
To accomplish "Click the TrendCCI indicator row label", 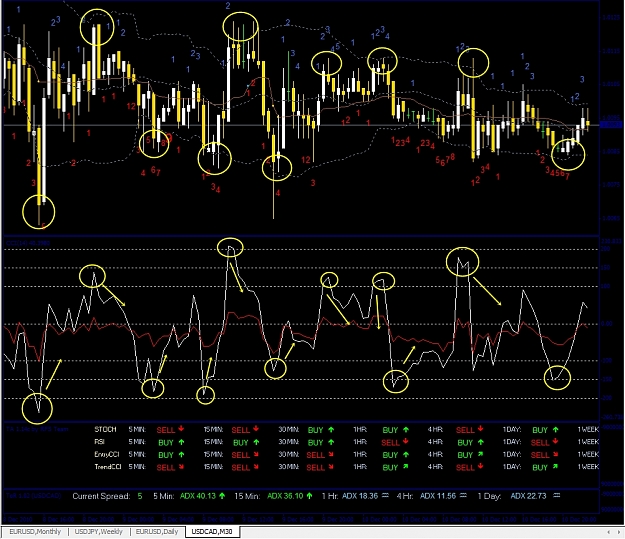I will coord(108,466).
